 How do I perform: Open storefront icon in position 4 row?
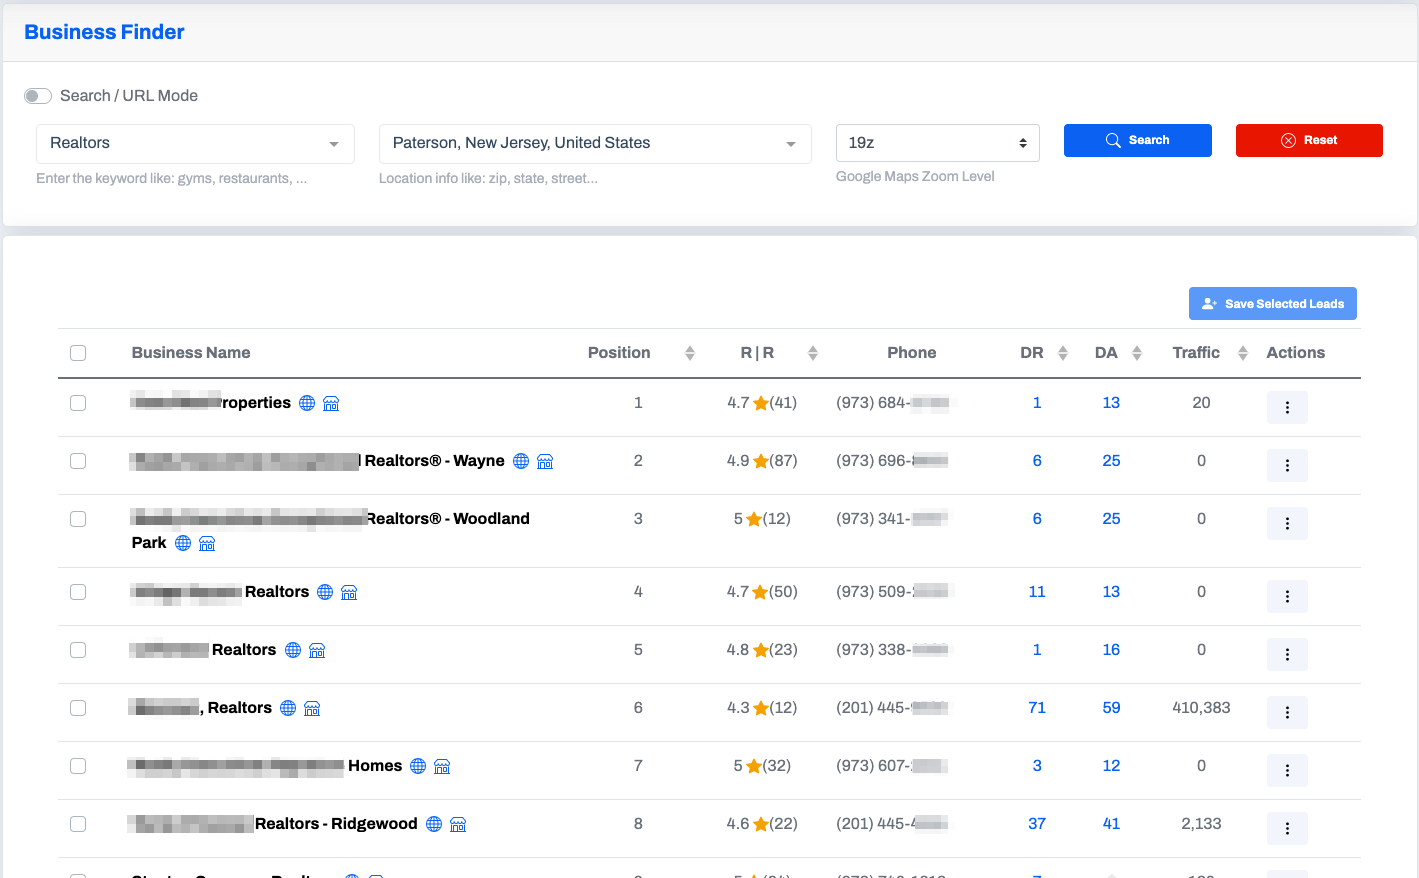(x=349, y=592)
